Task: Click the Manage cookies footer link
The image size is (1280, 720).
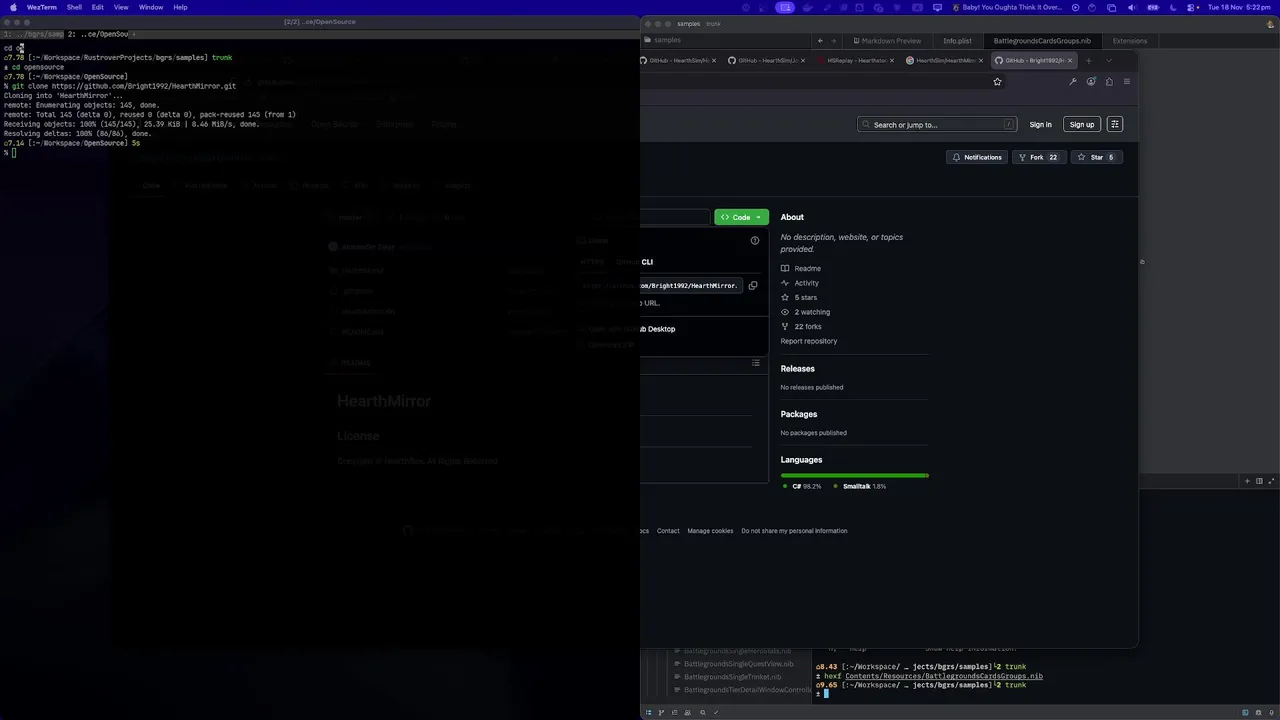Action: tap(710, 531)
